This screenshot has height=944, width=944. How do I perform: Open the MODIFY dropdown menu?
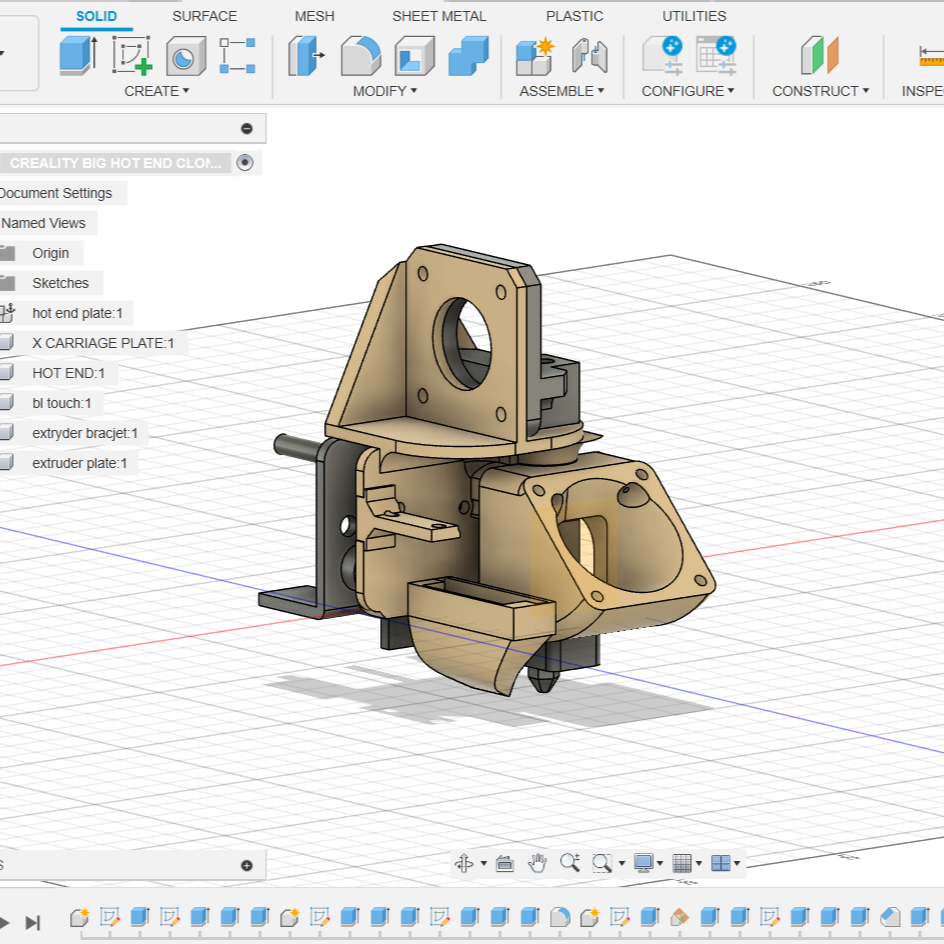pos(378,91)
